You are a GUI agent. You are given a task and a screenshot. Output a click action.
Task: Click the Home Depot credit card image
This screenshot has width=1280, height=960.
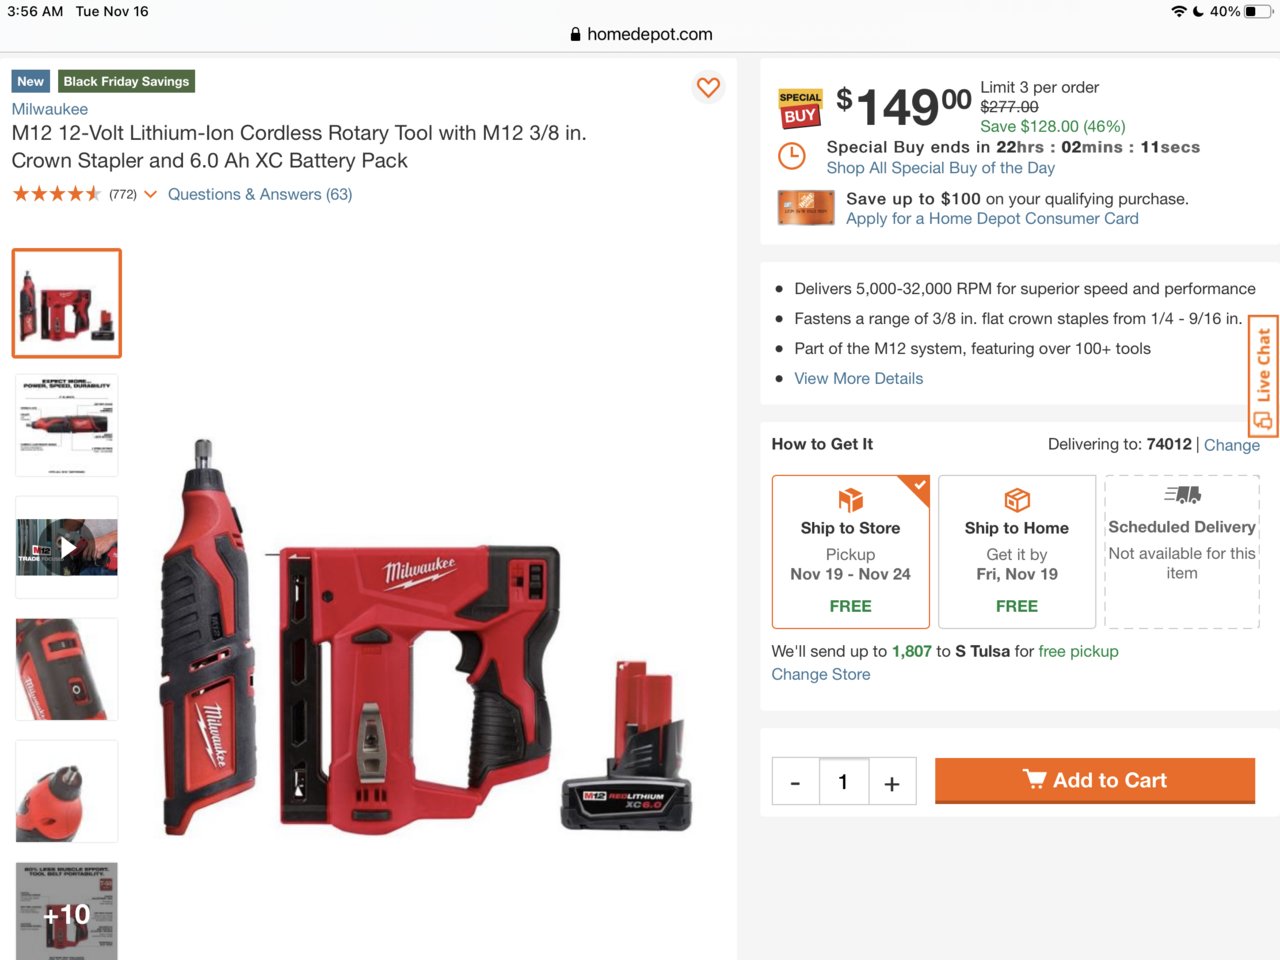coord(806,208)
